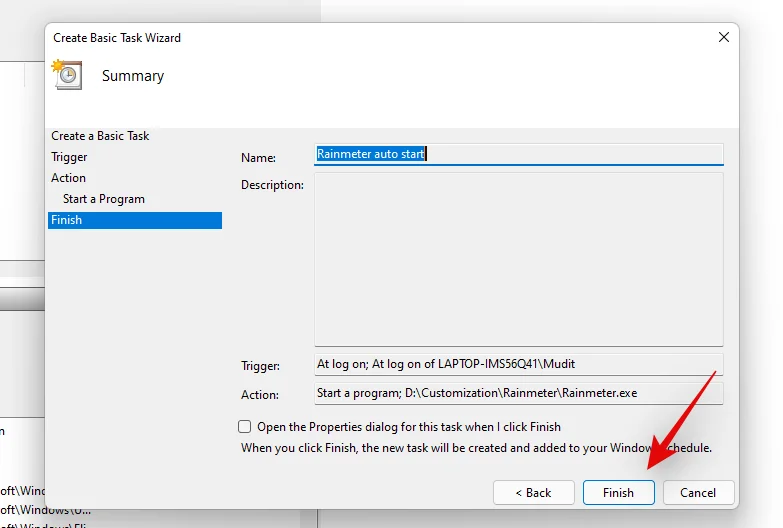Click the Trigger: label beside the field

click(260, 366)
